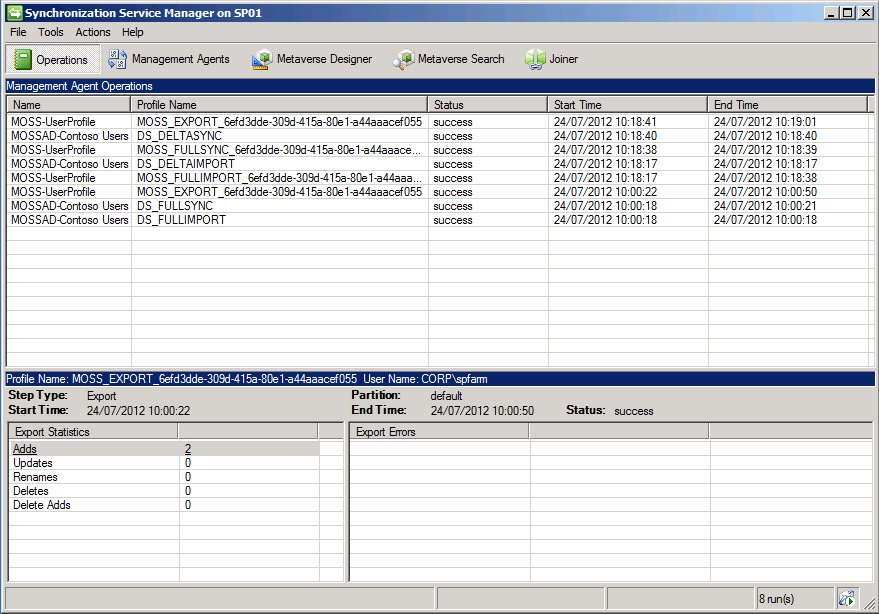Sort operations by Status column header
Viewport: 879px width, 614px height.
point(487,105)
